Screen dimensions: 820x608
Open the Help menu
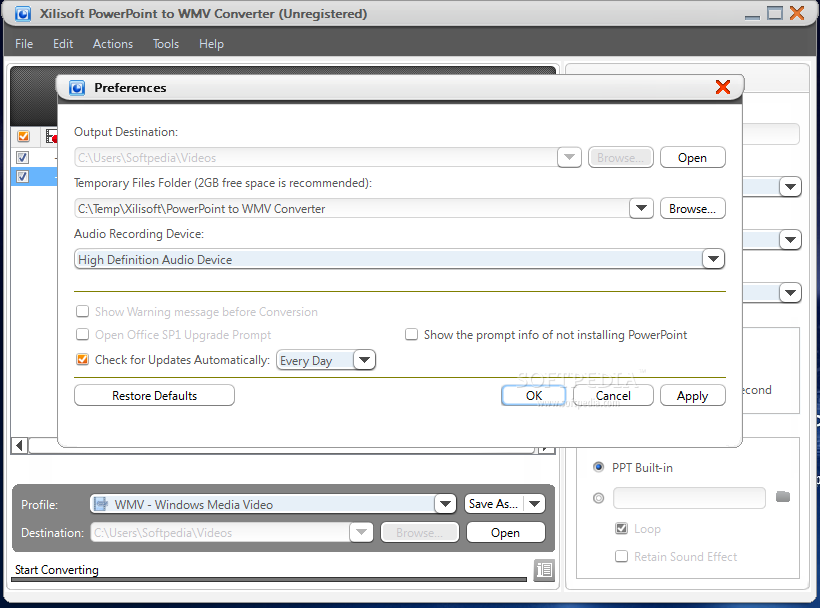pos(211,44)
